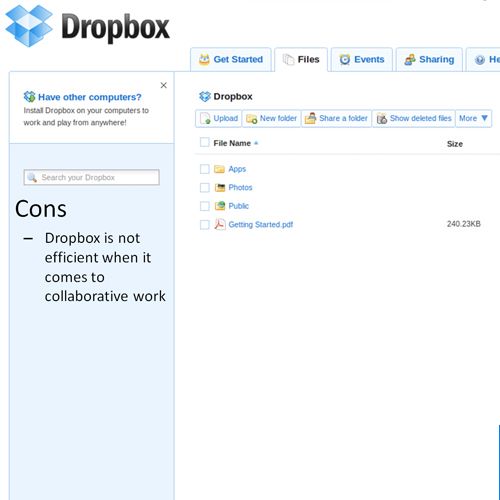Open the Public folder link

239,206
